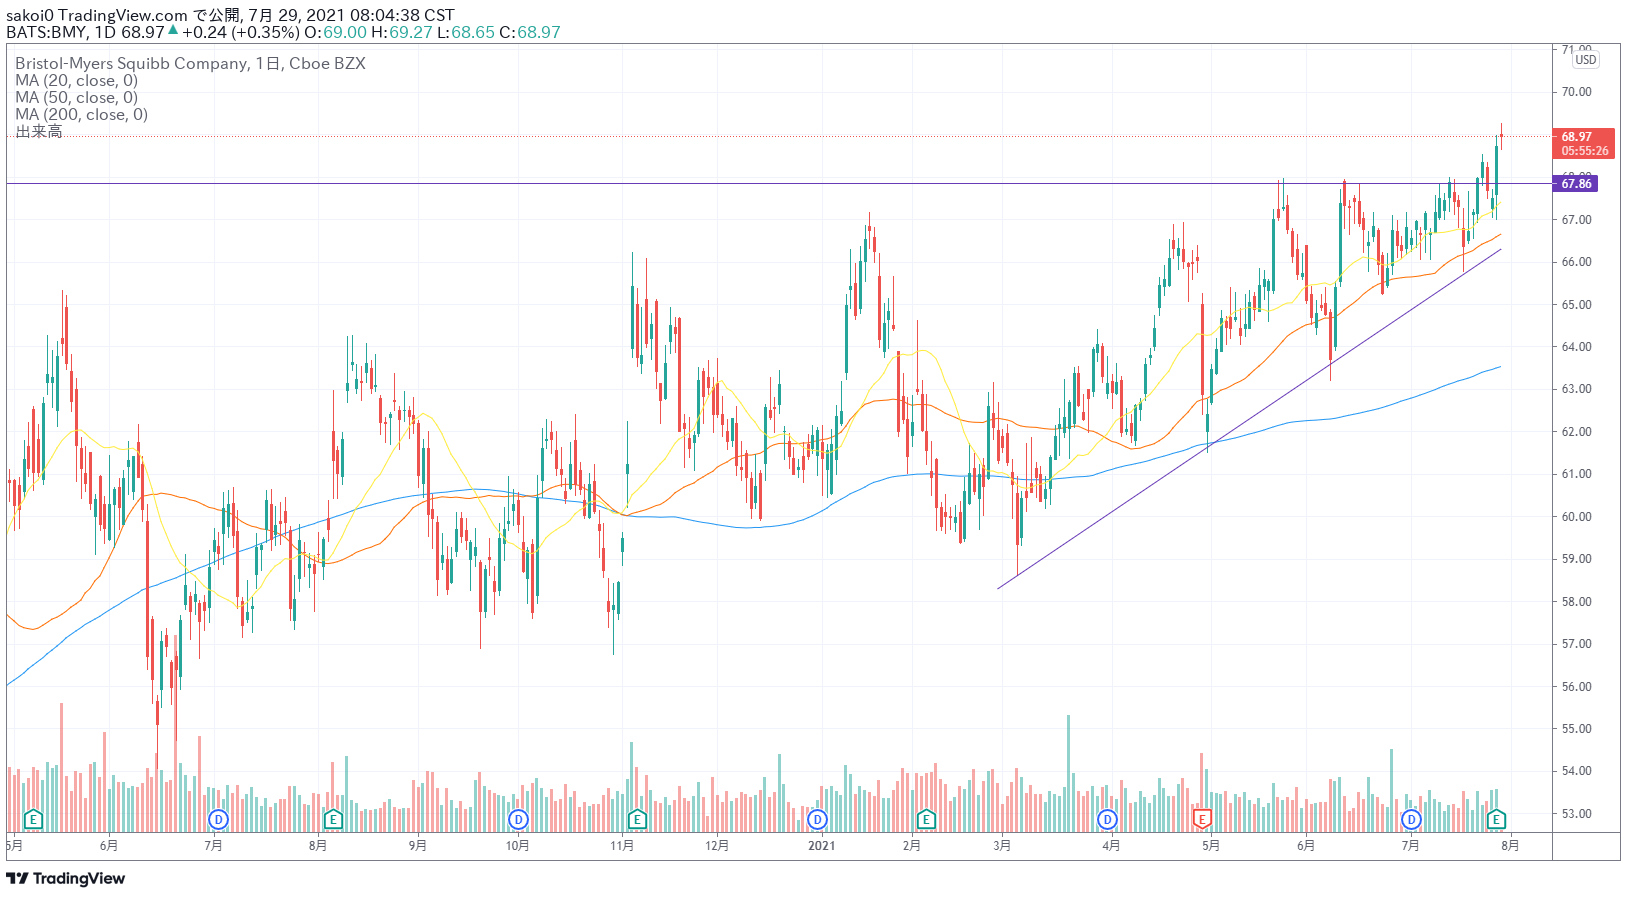This screenshot has height=897, width=1627.
Task: Select the MA (20, close, 0) indicator legend
Action: coord(76,80)
